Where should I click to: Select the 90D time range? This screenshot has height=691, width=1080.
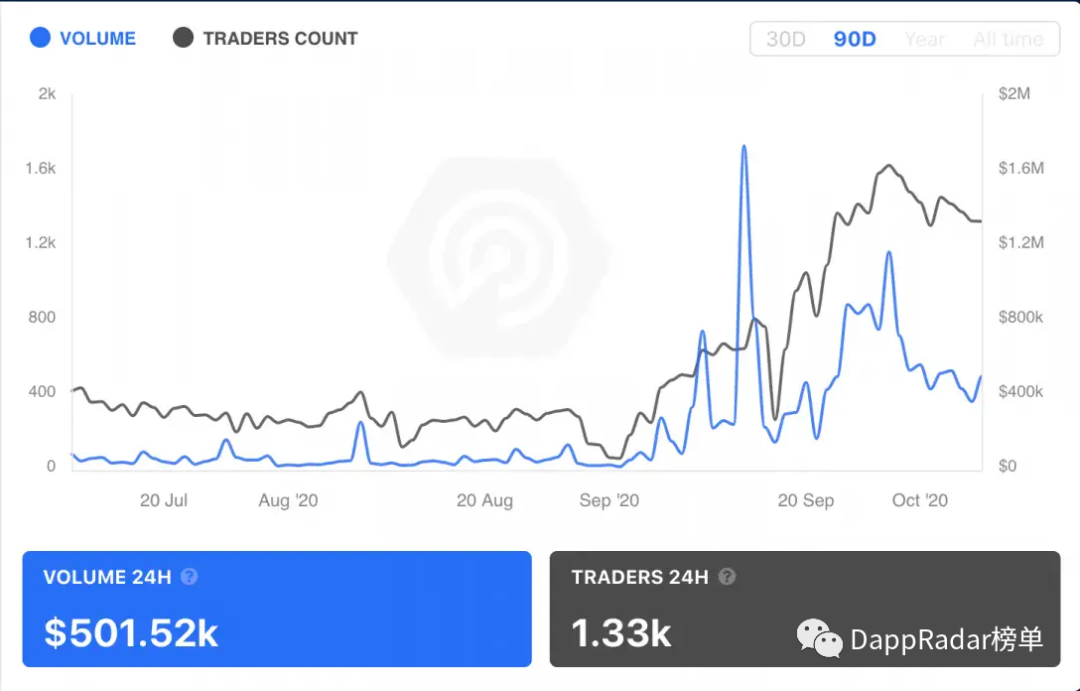coord(855,39)
